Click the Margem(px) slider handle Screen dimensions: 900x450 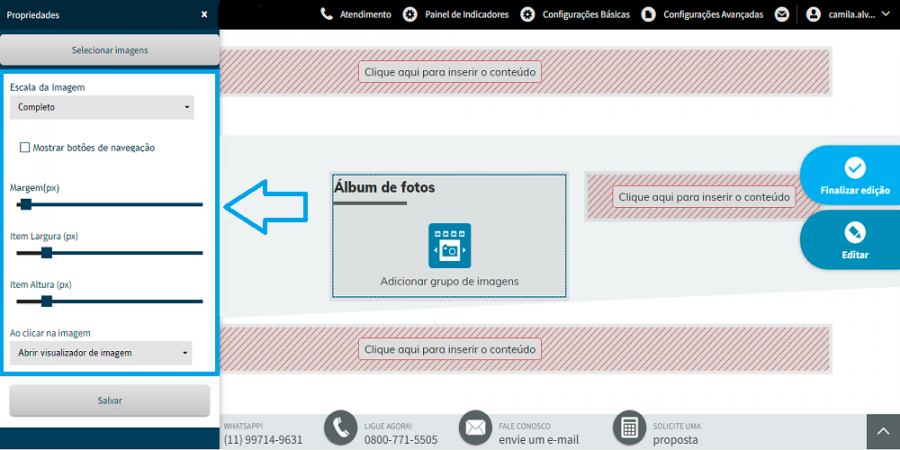click(x=26, y=204)
